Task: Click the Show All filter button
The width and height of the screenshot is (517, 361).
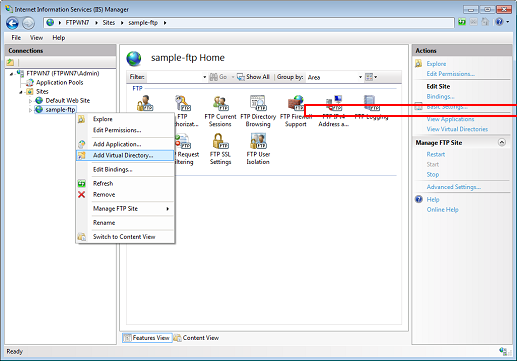Action: tap(253, 77)
